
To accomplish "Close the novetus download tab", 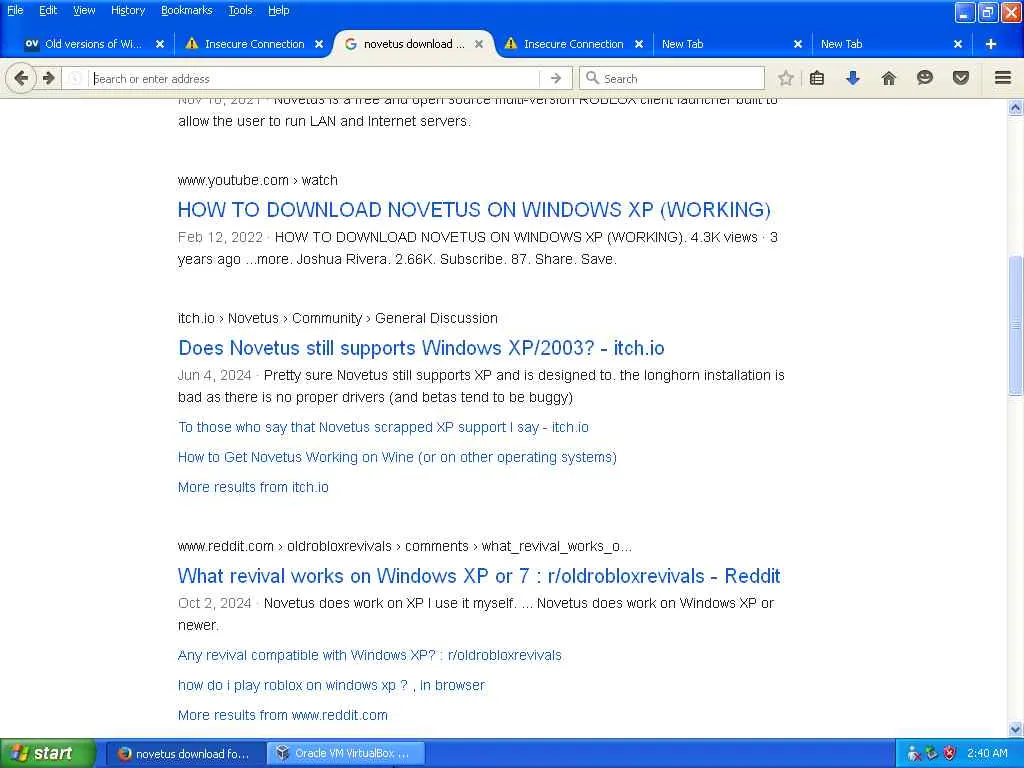I will point(479,44).
